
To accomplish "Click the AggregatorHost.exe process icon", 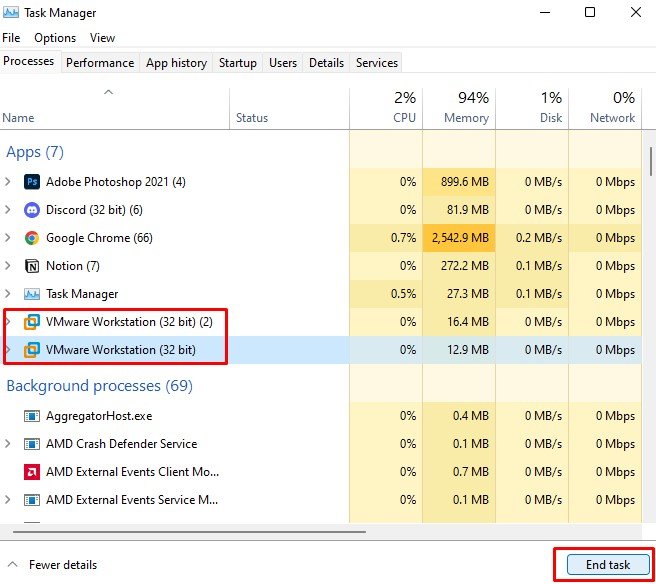I will pyautogui.click(x=31, y=416).
